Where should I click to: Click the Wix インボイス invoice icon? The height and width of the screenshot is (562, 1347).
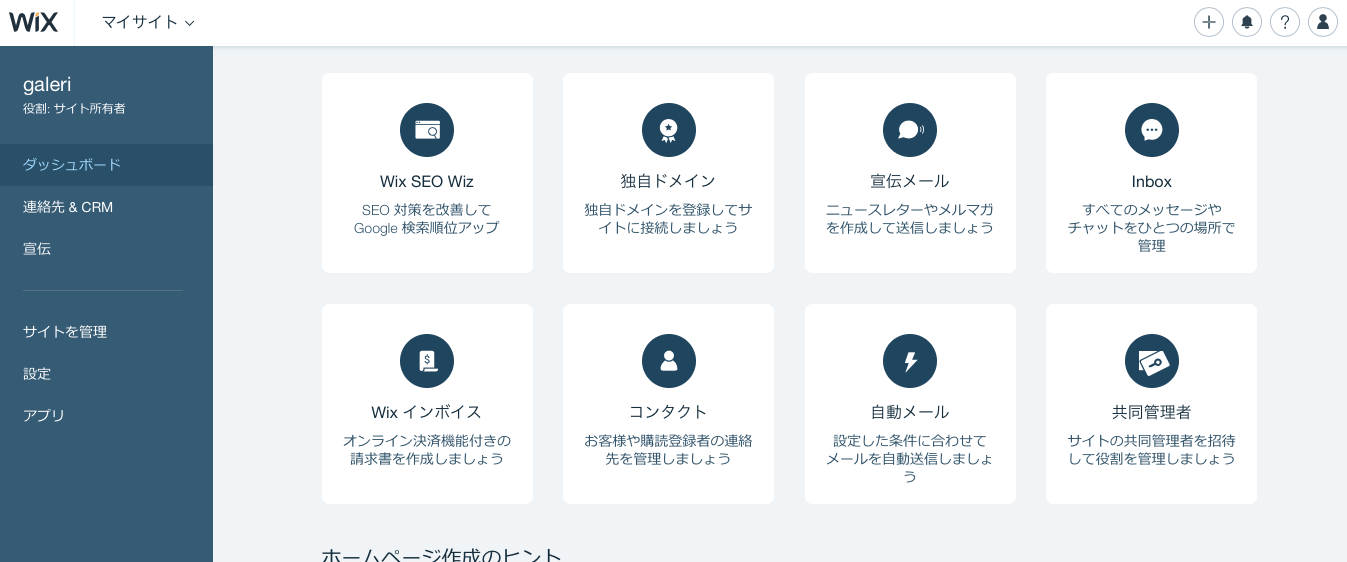click(x=427, y=361)
